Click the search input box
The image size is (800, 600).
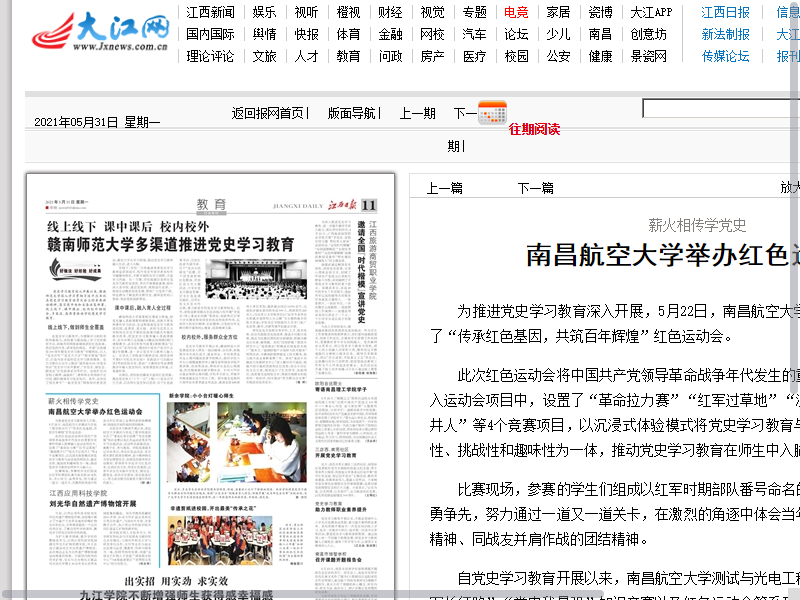point(720,108)
